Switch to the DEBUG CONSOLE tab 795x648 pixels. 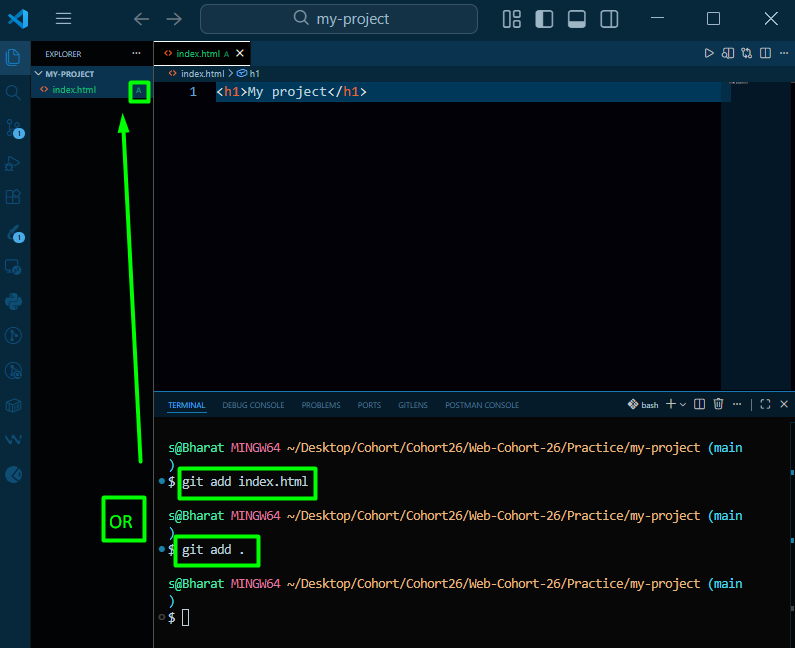253,405
